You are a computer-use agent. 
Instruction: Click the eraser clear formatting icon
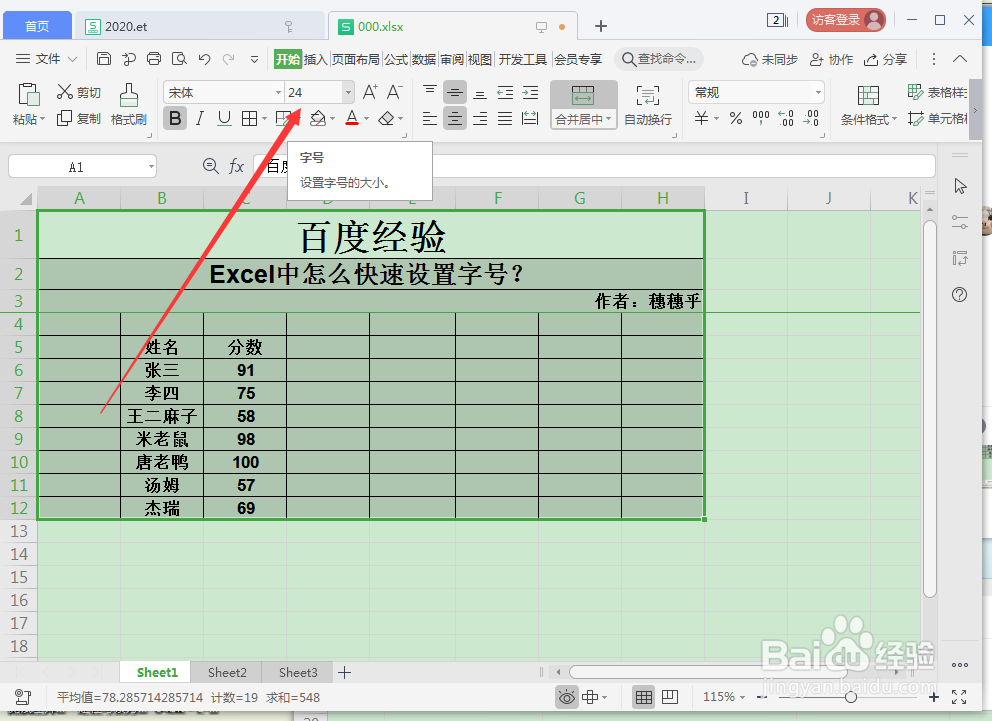[x=386, y=118]
